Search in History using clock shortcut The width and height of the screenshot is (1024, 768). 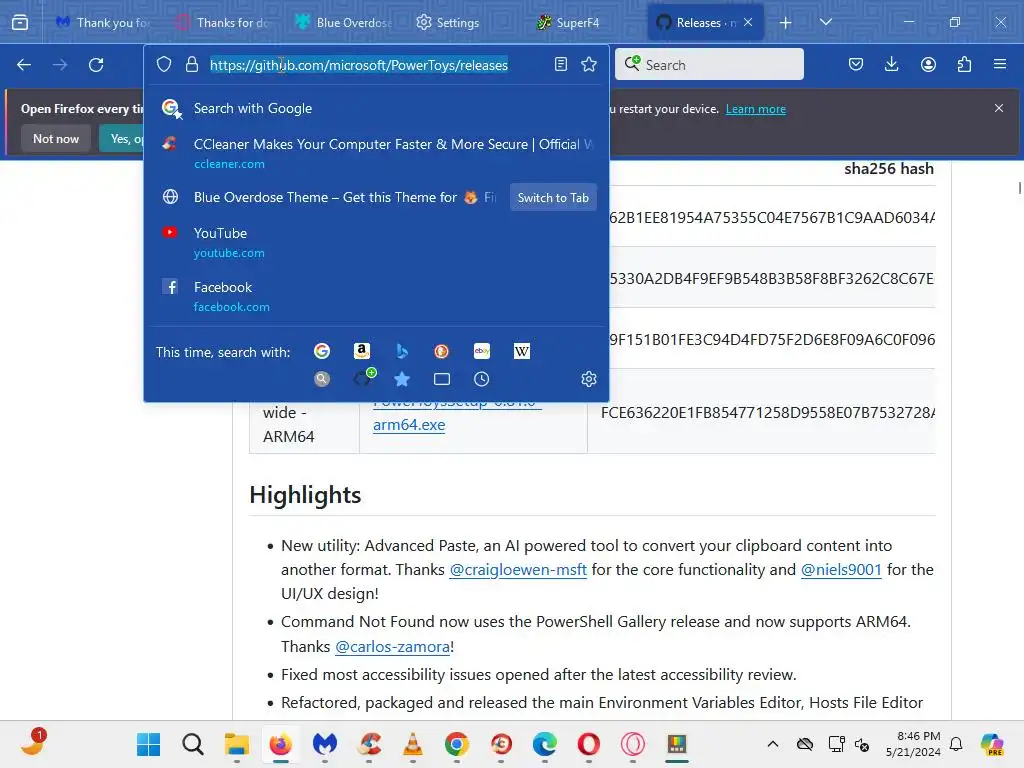point(481,379)
